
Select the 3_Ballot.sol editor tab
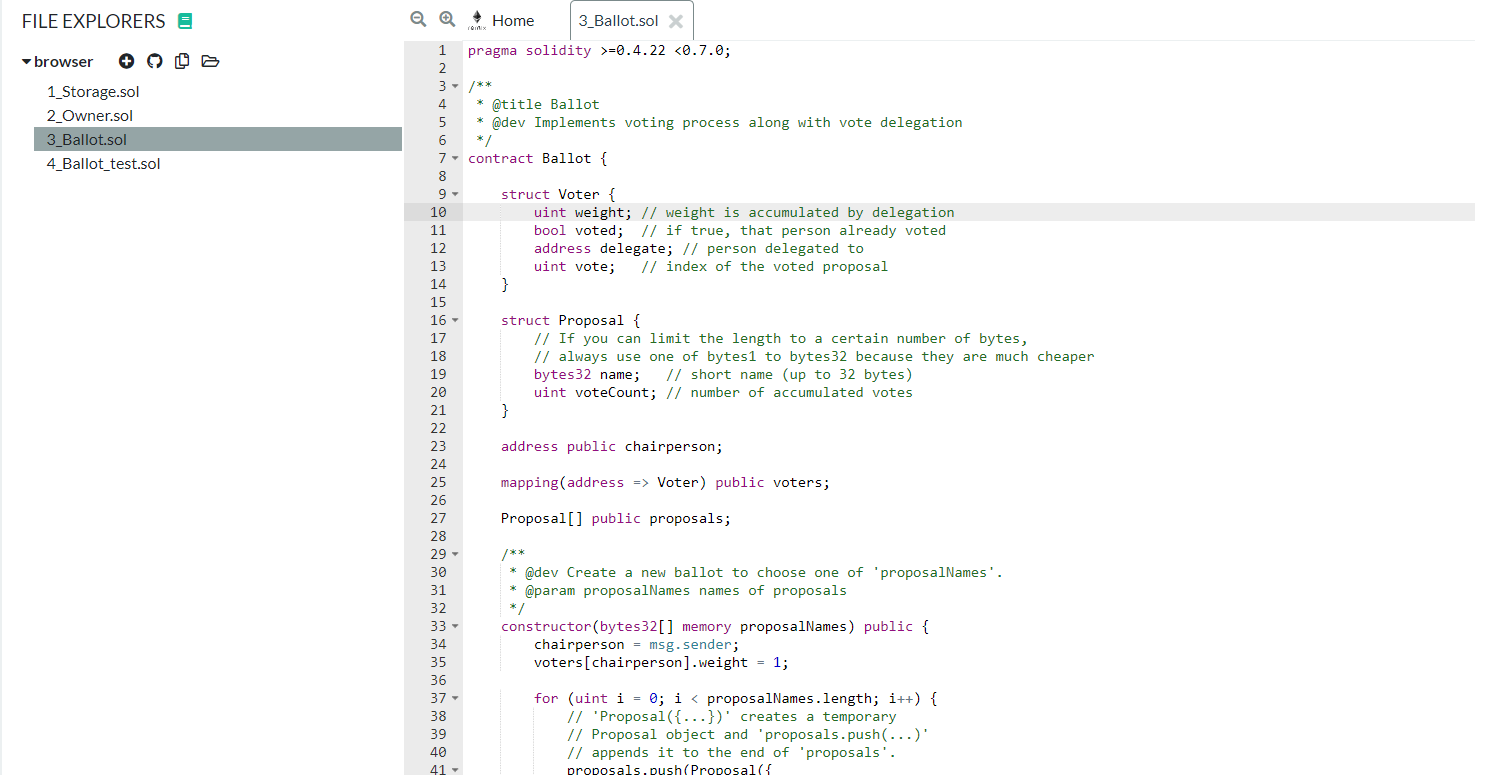point(618,21)
